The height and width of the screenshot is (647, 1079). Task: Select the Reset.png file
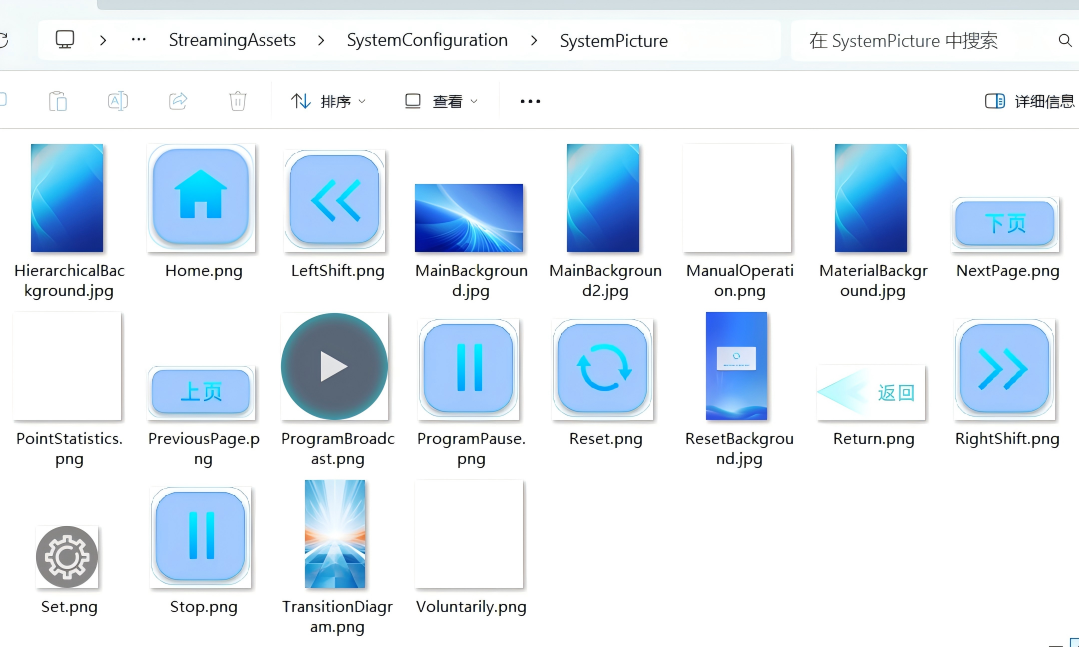click(x=602, y=368)
